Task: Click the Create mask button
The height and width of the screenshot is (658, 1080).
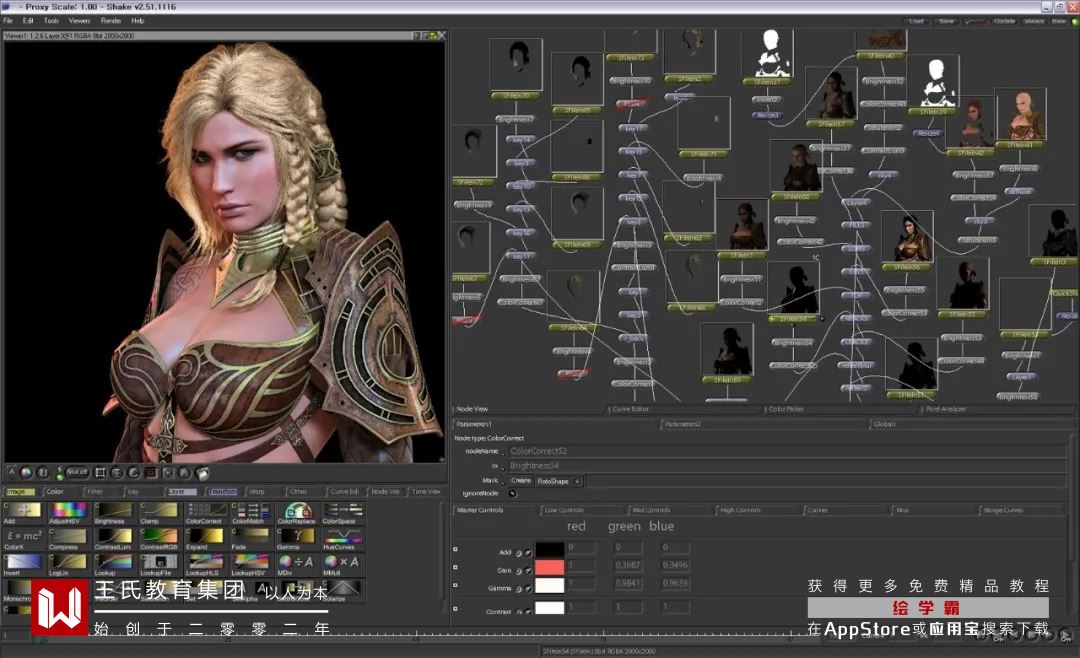Action: click(x=521, y=481)
